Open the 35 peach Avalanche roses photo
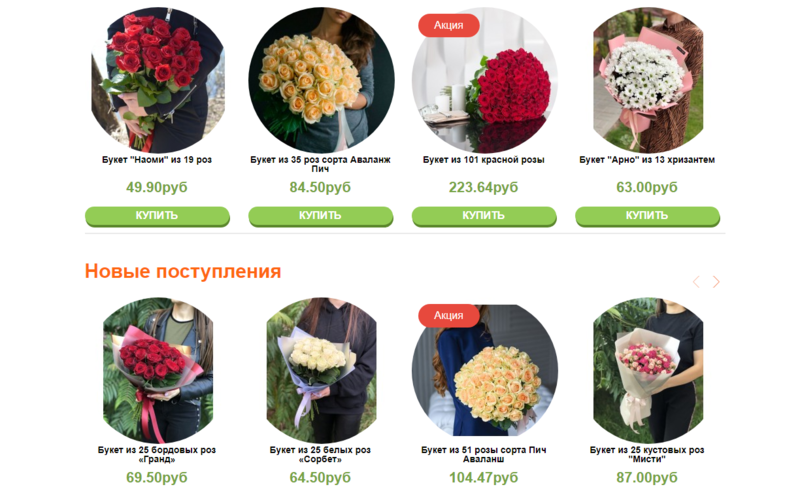 pyautogui.click(x=321, y=80)
